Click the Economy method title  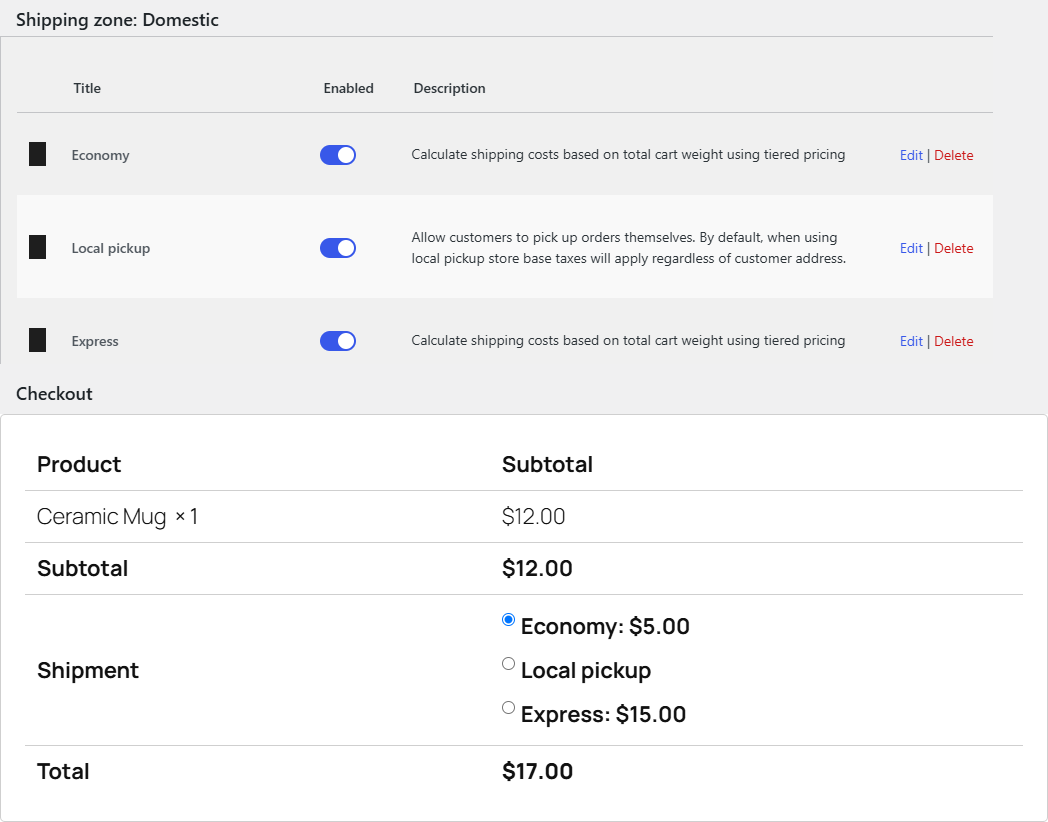tap(100, 155)
